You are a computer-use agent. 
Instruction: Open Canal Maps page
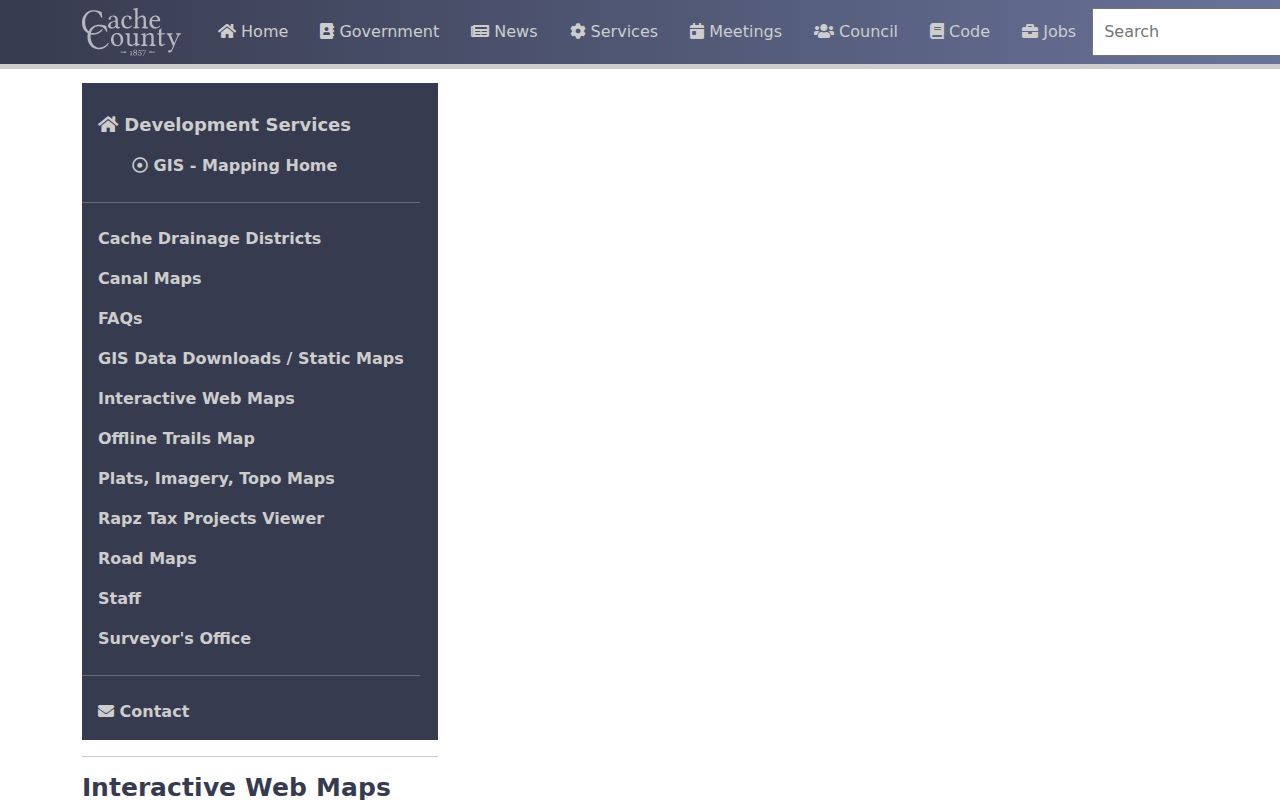[150, 278]
